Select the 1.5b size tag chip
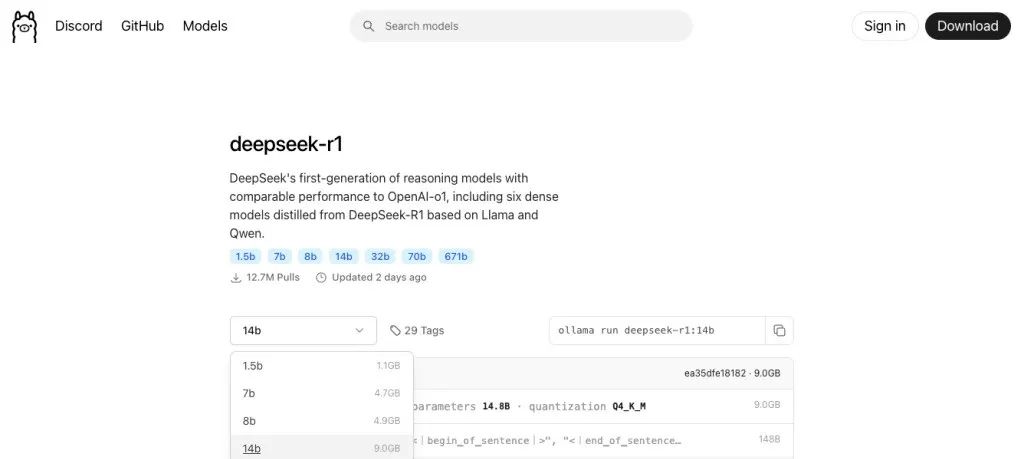The height and width of the screenshot is (459, 1024). click(x=245, y=257)
